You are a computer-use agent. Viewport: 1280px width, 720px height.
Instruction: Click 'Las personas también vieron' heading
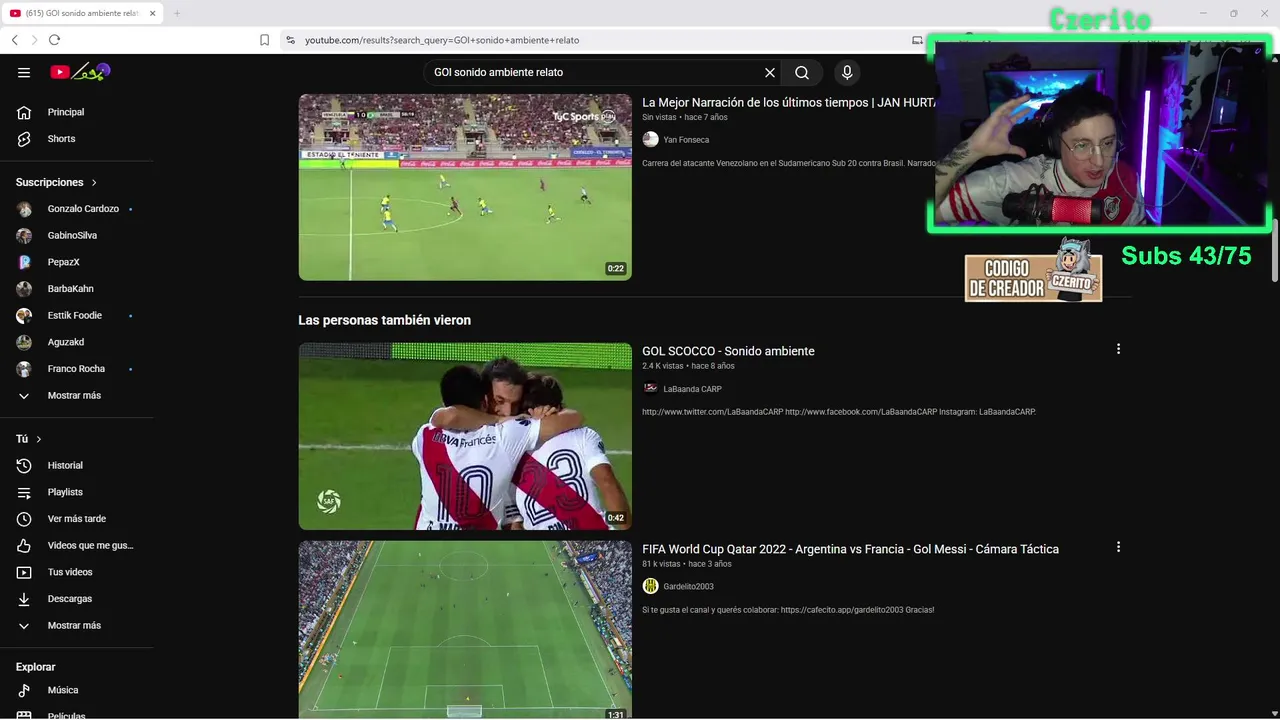pyautogui.click(x=384, y=320)
